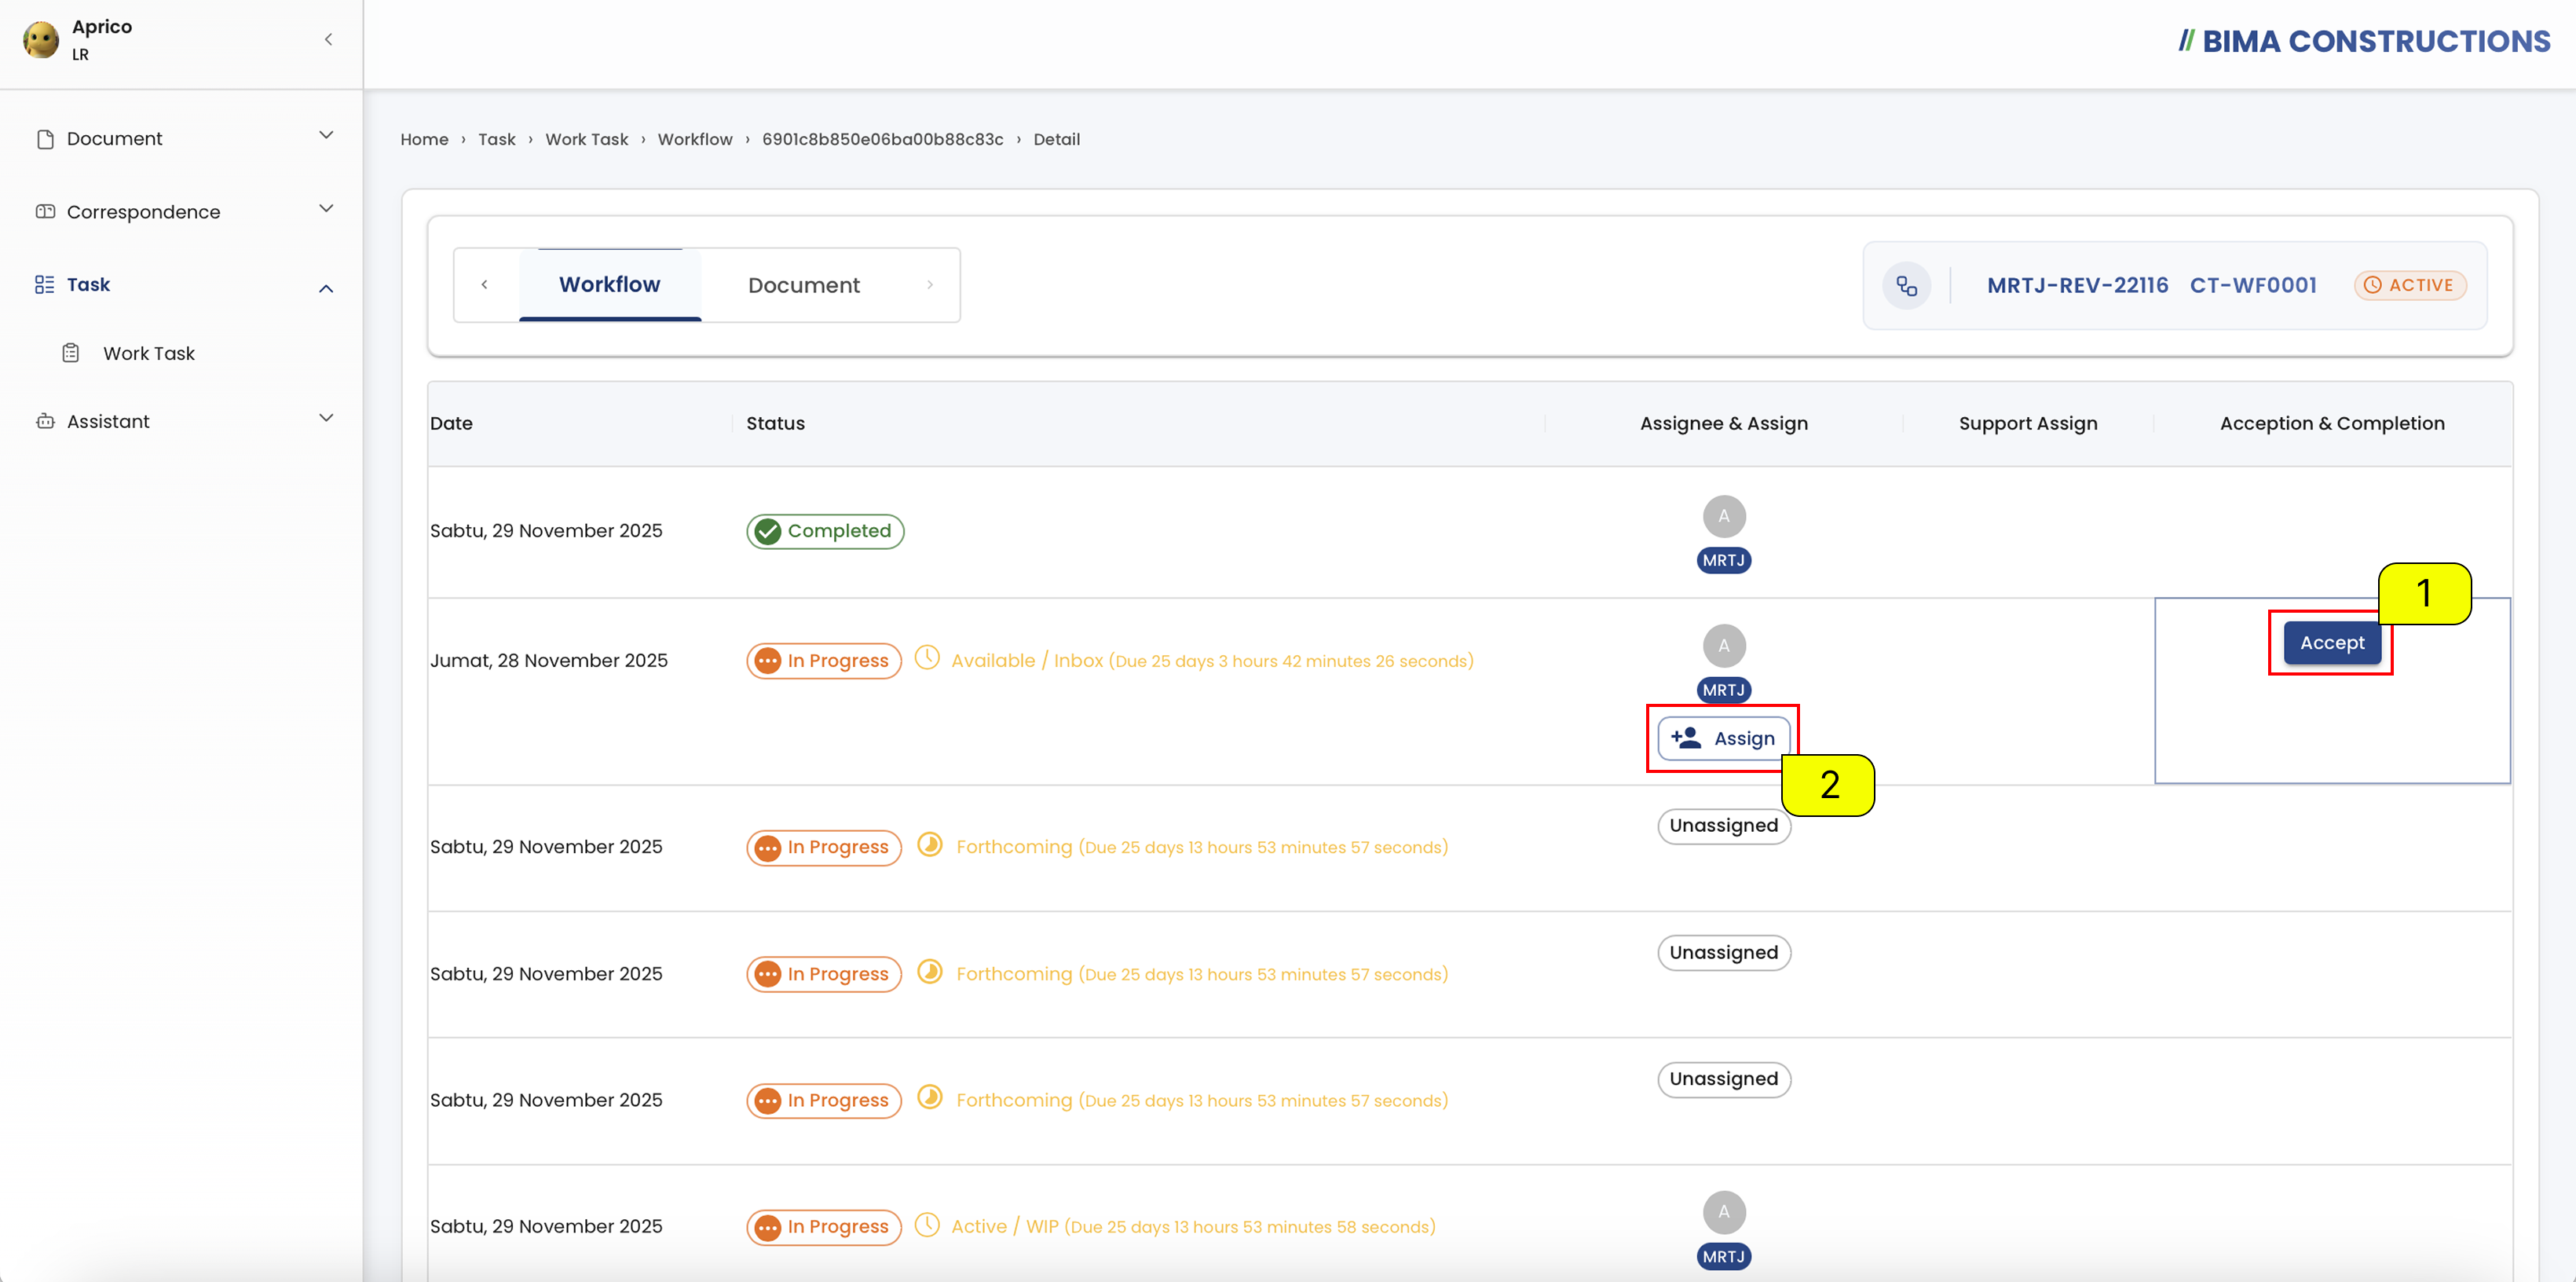Viewport: 2576px width, 1282px height.
Task: Switch to the Document tab
Action: coord(804,285)
